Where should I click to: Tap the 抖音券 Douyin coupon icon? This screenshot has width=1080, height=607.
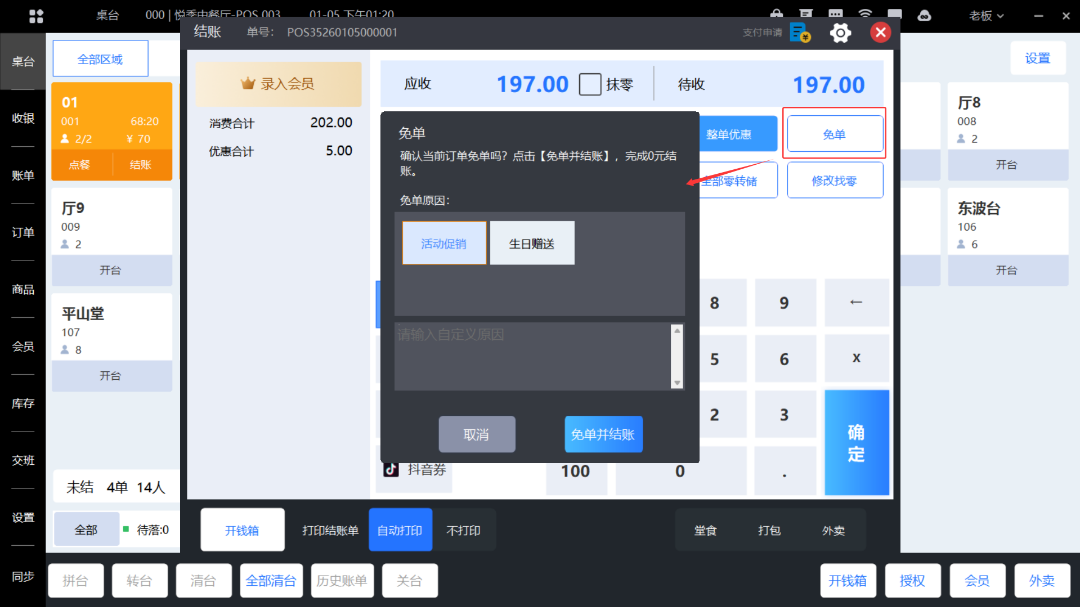(x=392, y=470)
